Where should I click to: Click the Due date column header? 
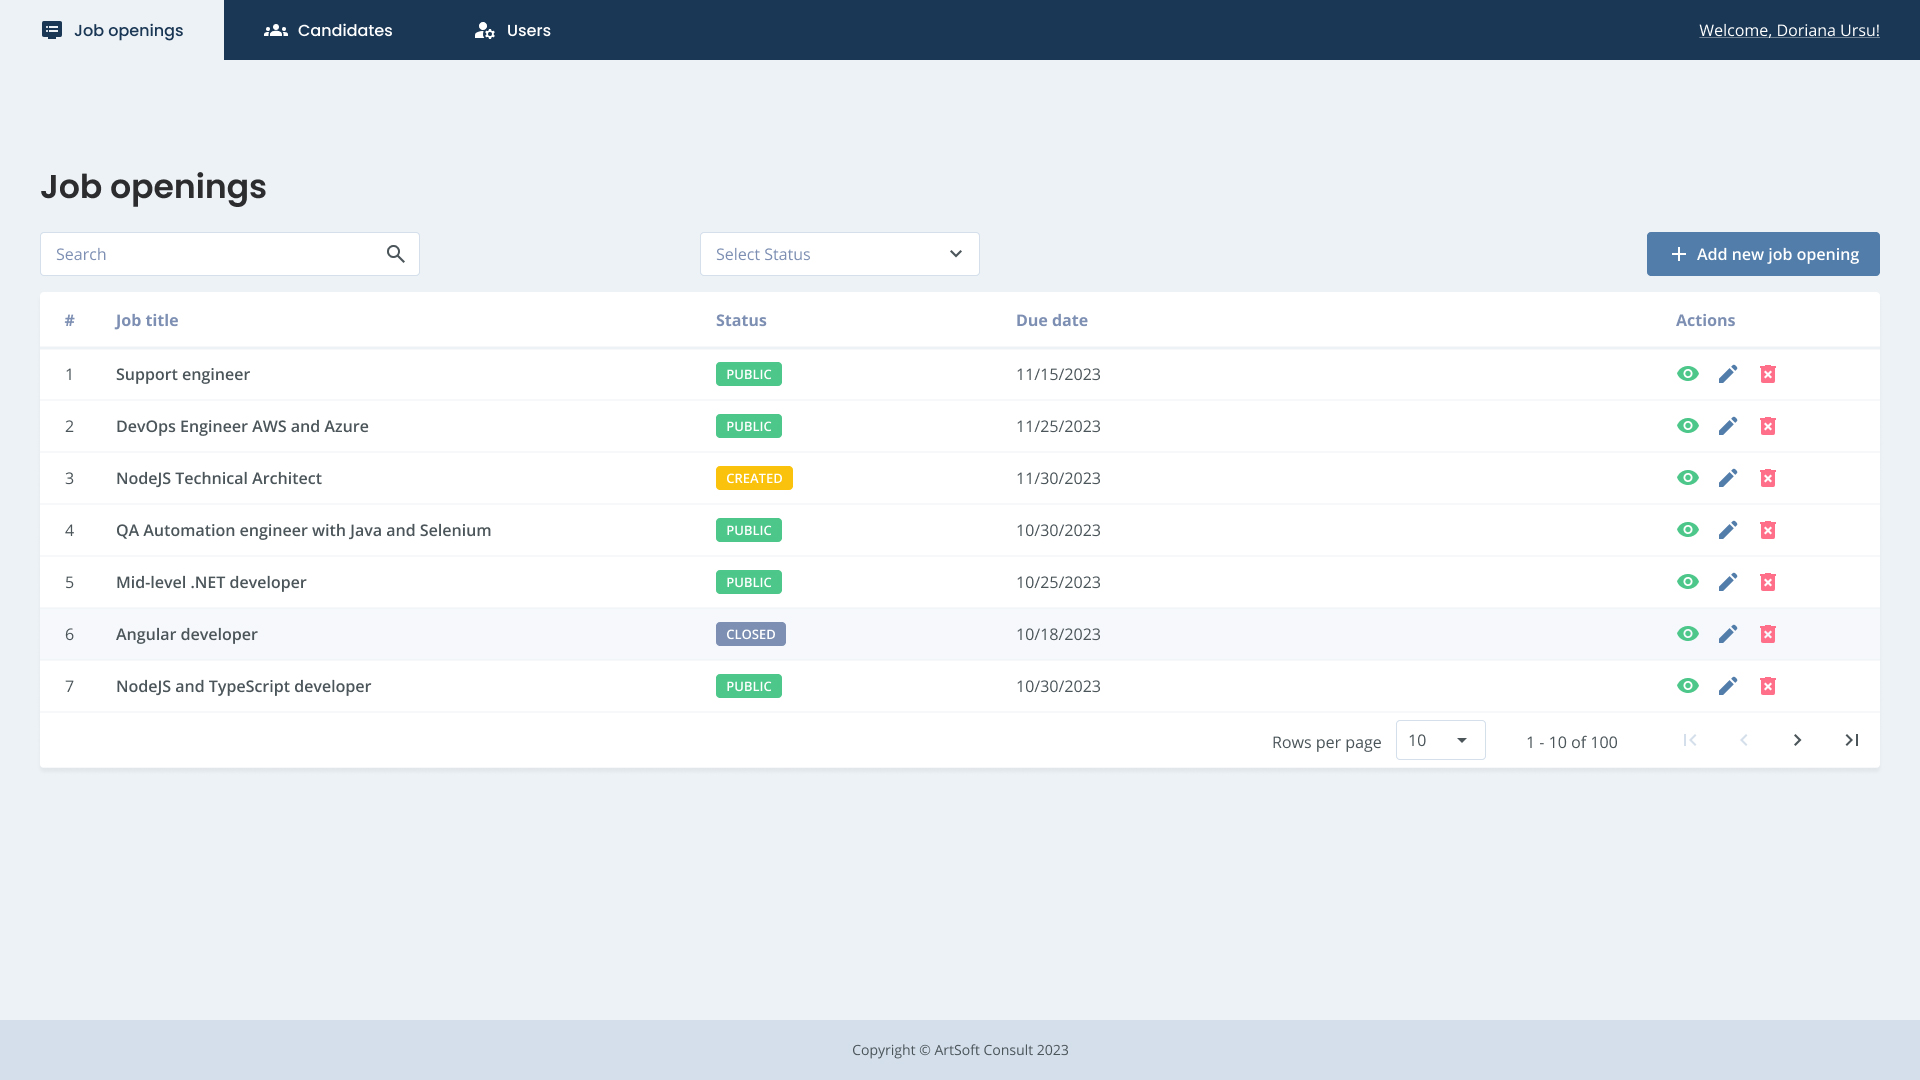click(x=1052, y=320)
